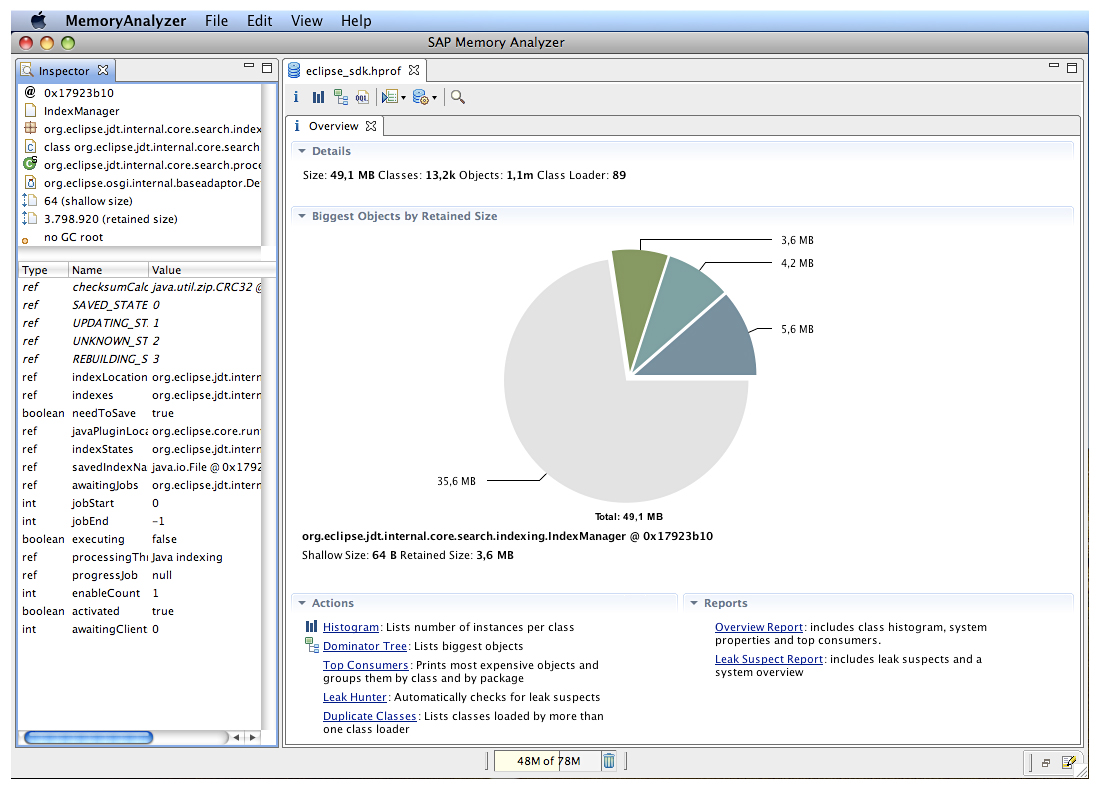Click the Dominator Tree icon under Actions
1100x789 pixels.
click(x=312, y=645)
